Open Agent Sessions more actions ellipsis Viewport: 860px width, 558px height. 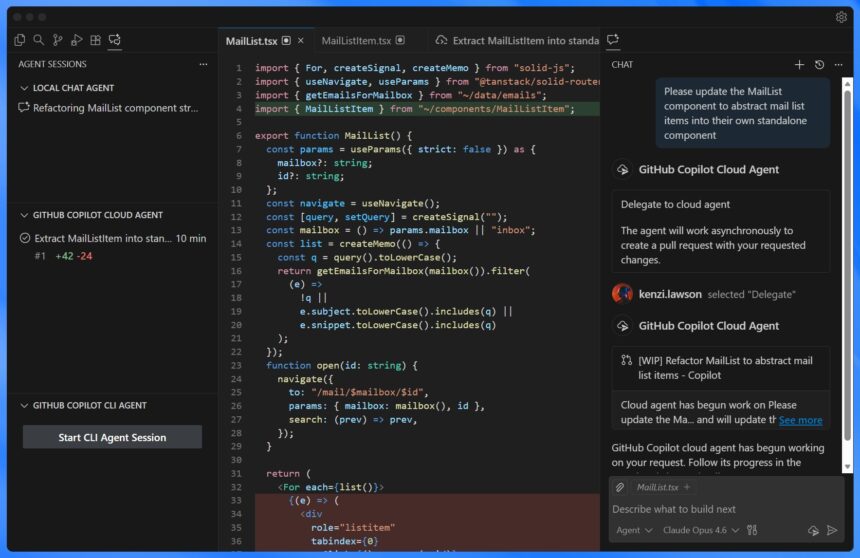click(203, 64)
